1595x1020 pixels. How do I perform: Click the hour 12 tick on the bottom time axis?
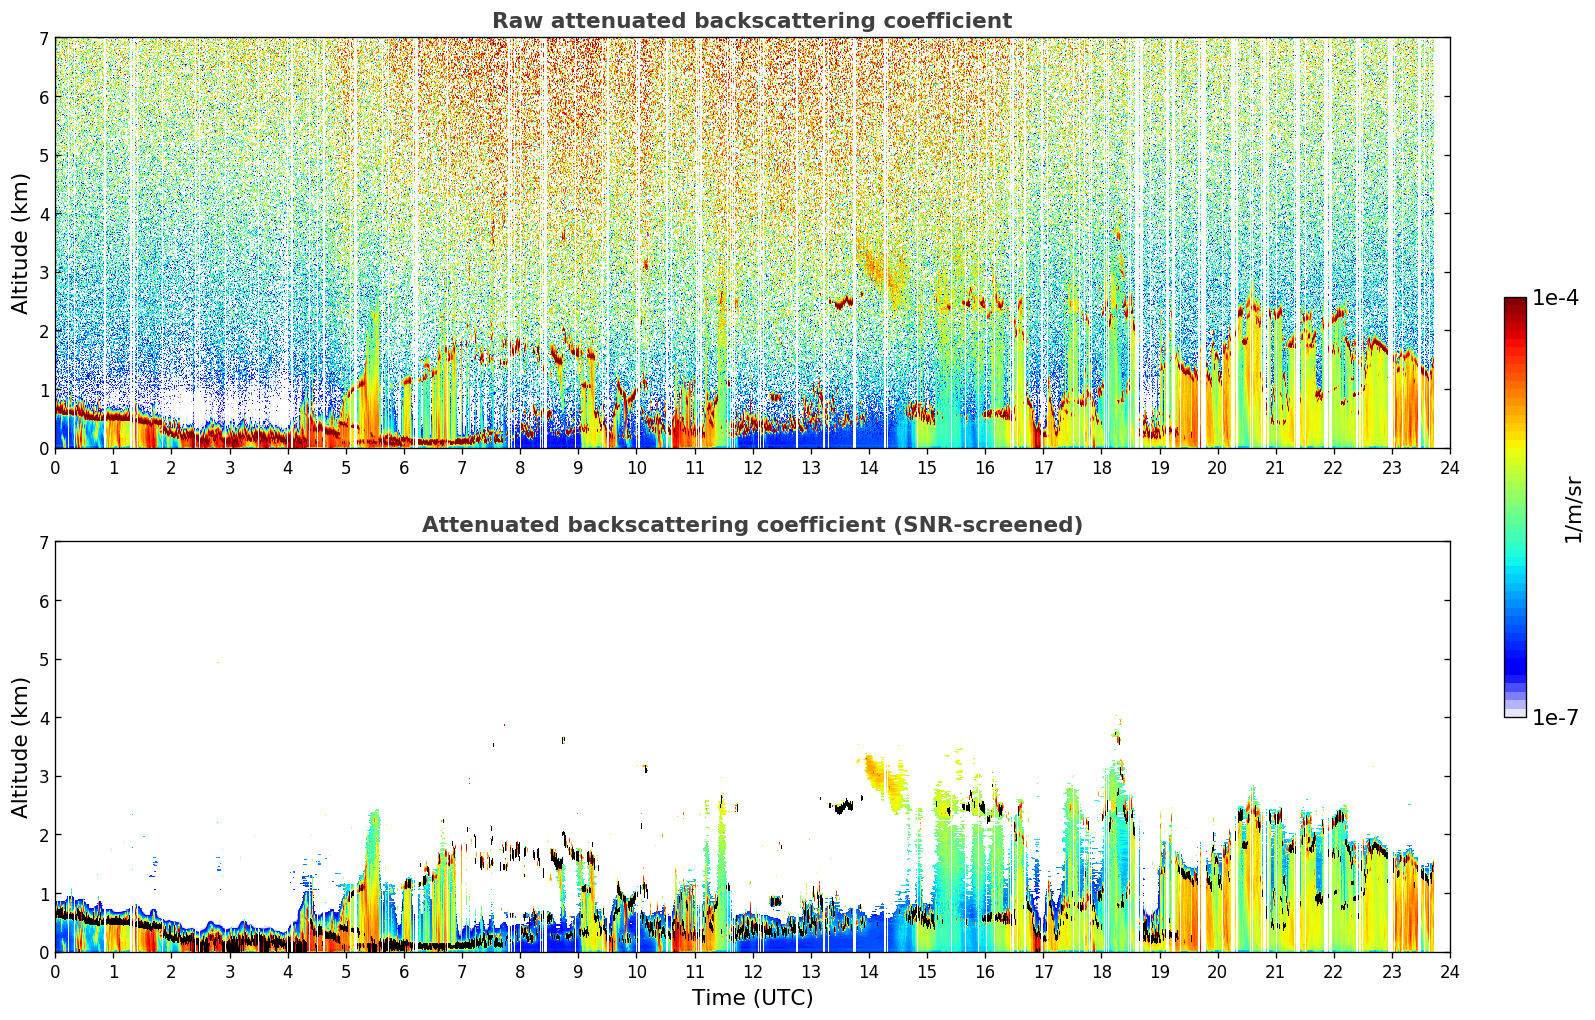coord(752,971)
